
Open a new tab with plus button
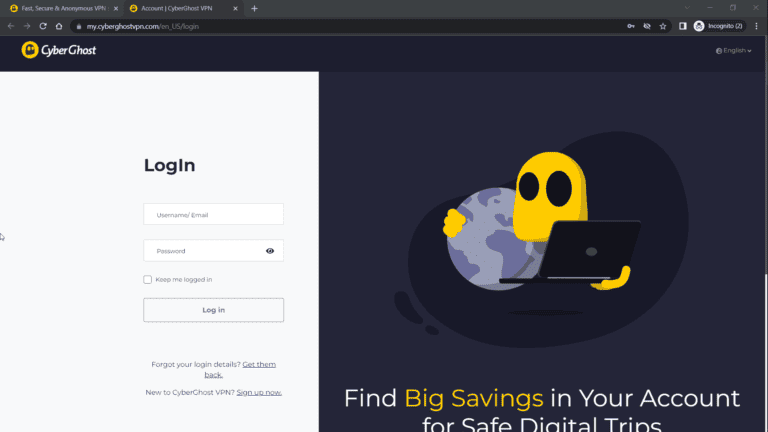pos(254,8)
